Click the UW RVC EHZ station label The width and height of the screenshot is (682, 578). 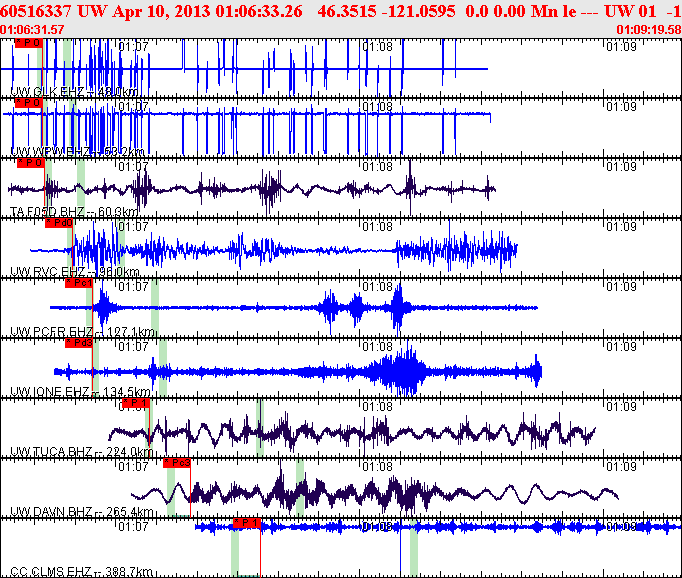coord(74,272)
